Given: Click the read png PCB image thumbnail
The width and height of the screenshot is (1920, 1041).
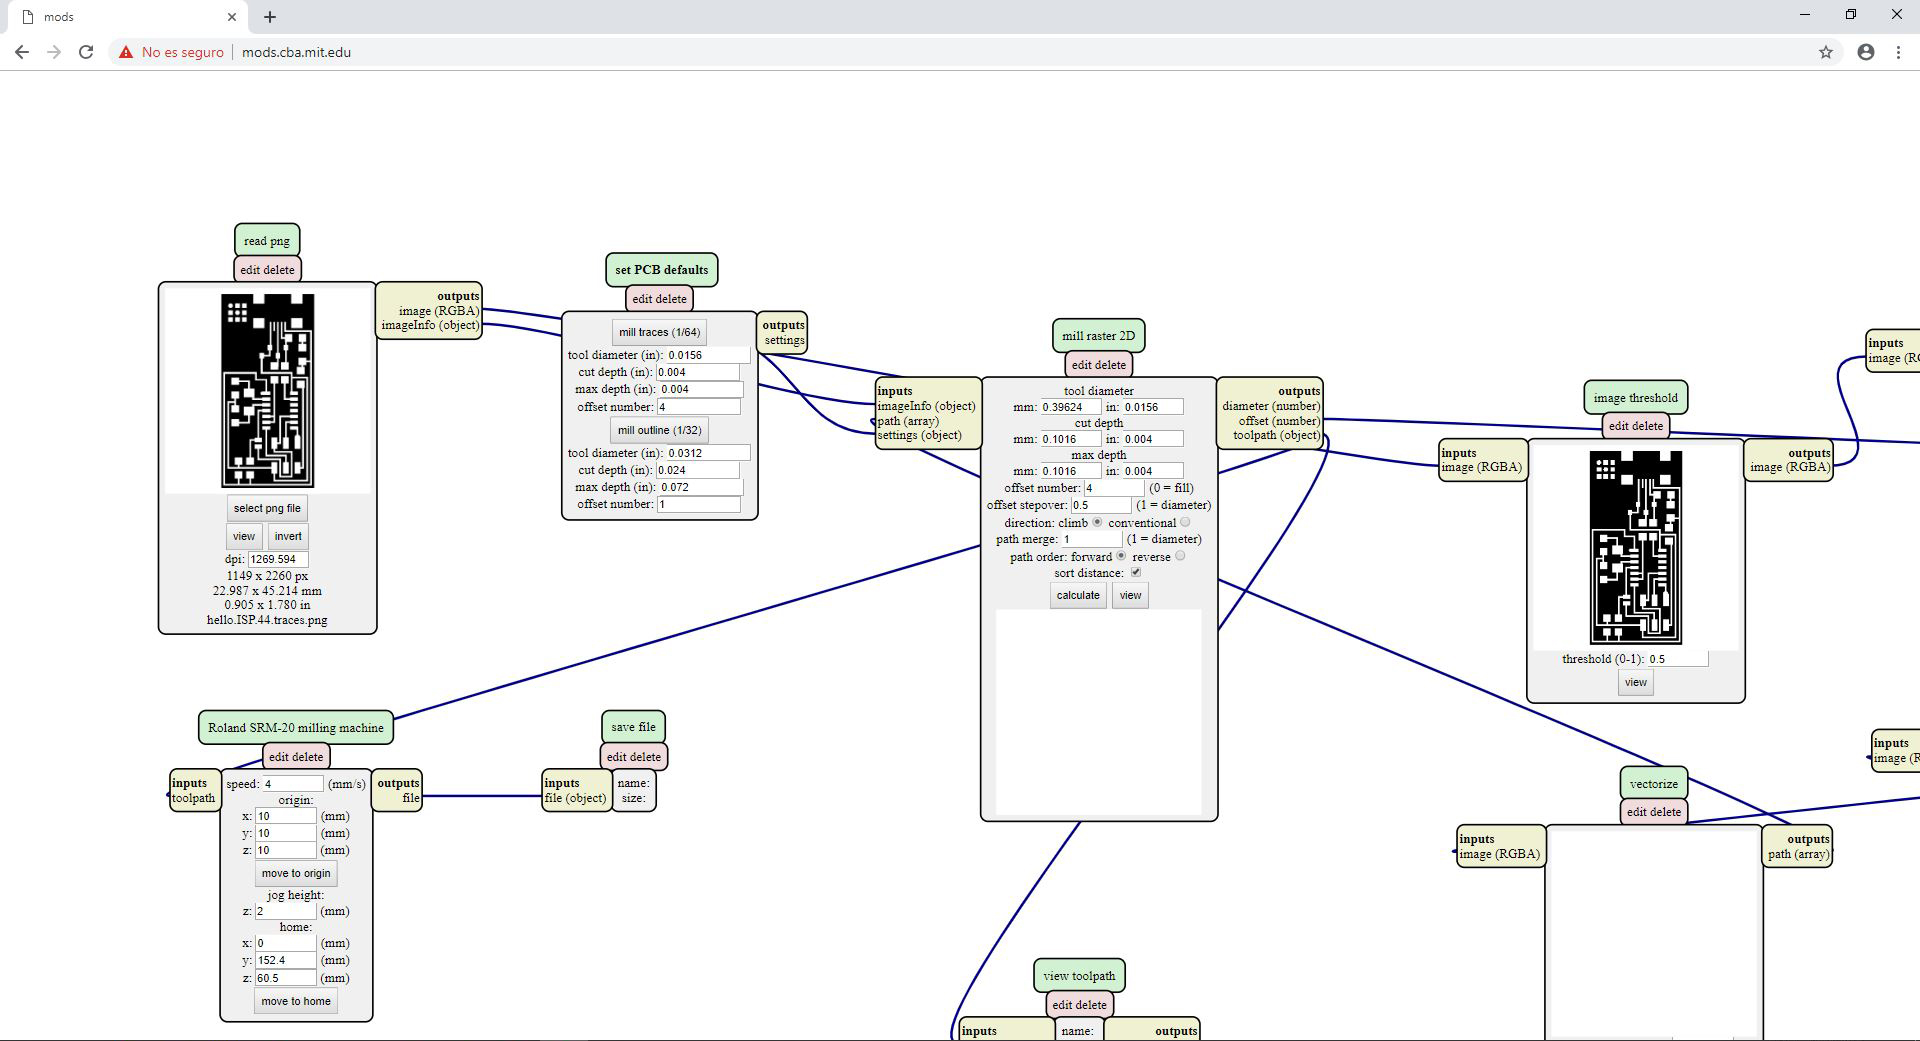Looking at the screenshot, I should pyautogui.click(x=267, y=390).
